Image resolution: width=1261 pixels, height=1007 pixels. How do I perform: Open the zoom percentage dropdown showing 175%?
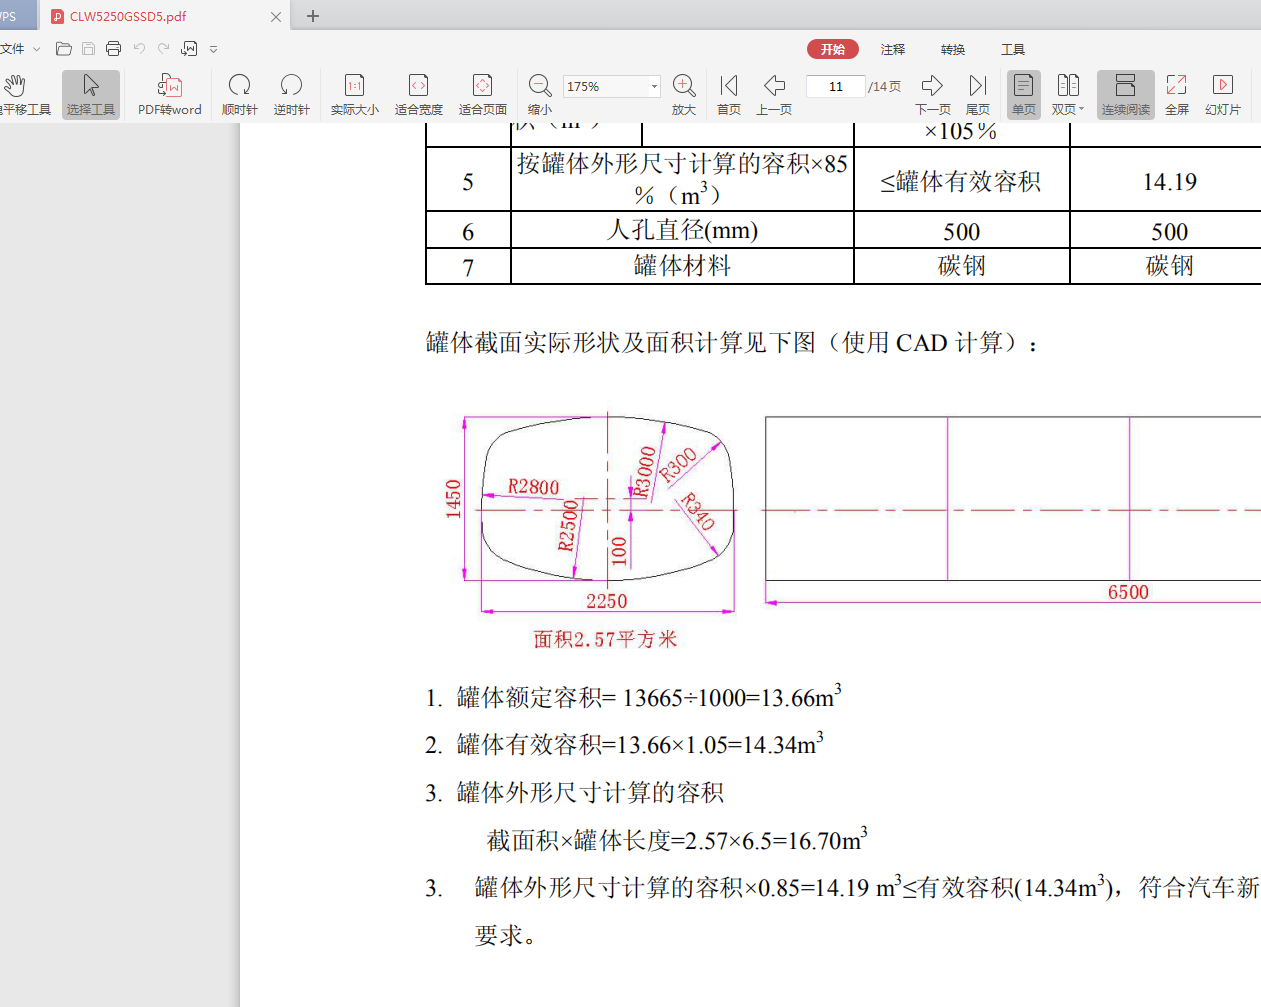[654, 86]
